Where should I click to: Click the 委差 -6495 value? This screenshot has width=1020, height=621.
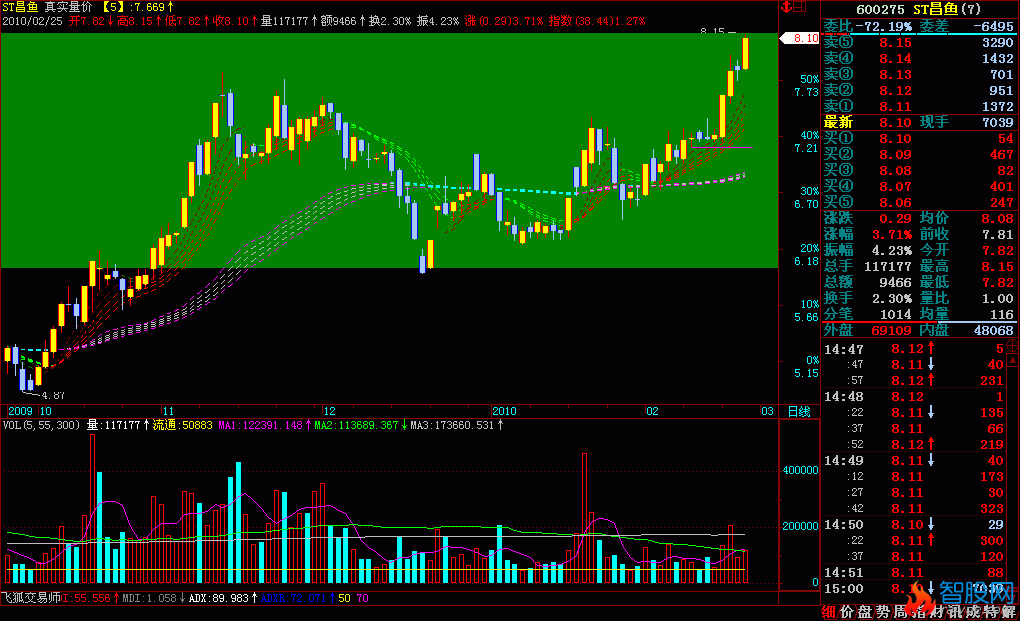point(992,27)
